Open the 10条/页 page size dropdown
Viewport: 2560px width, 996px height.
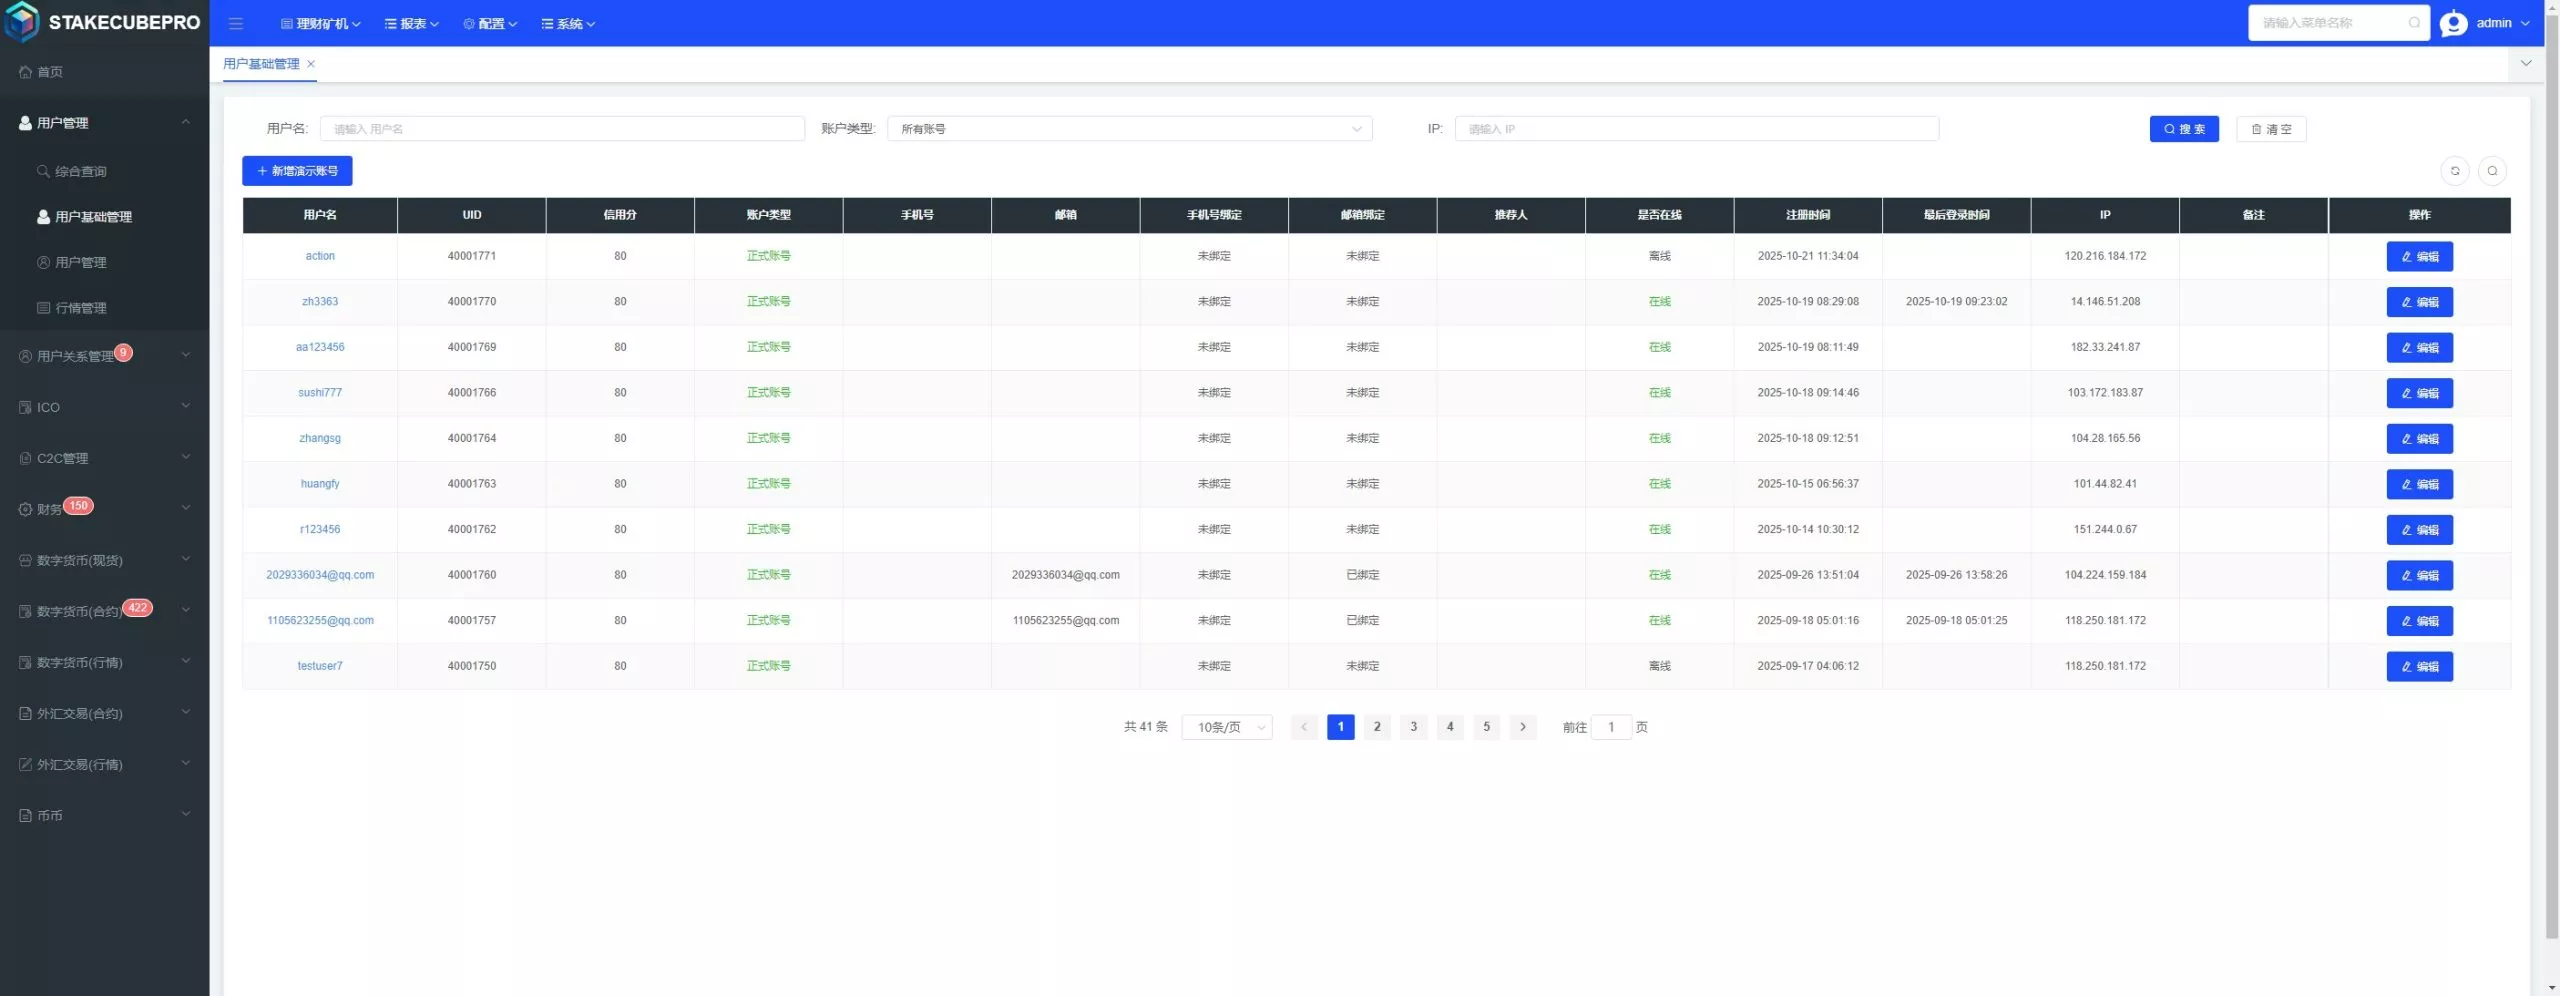tap(1226, 727)
